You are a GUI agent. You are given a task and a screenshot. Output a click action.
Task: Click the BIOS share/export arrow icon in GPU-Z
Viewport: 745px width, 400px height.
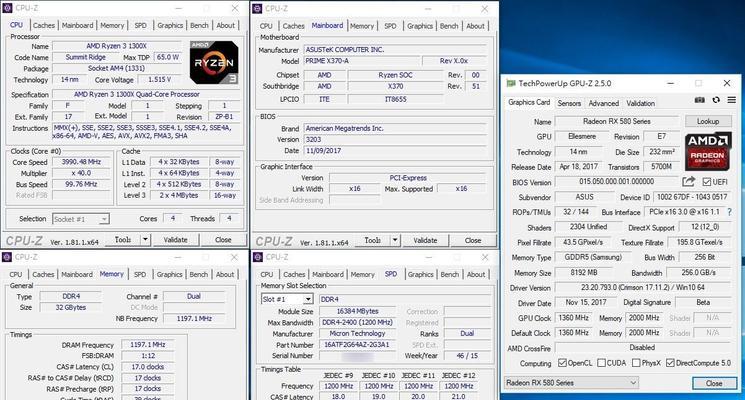tap(688, 181)
